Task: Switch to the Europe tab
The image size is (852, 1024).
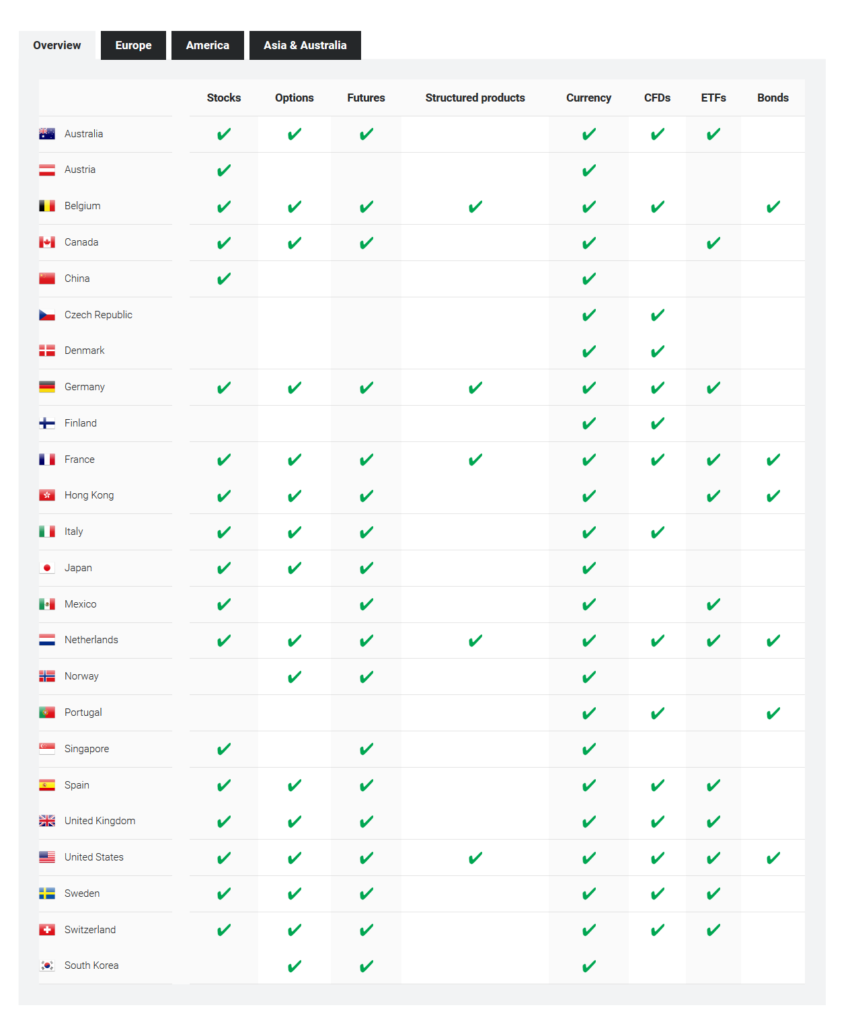Action: click(133, 46)
